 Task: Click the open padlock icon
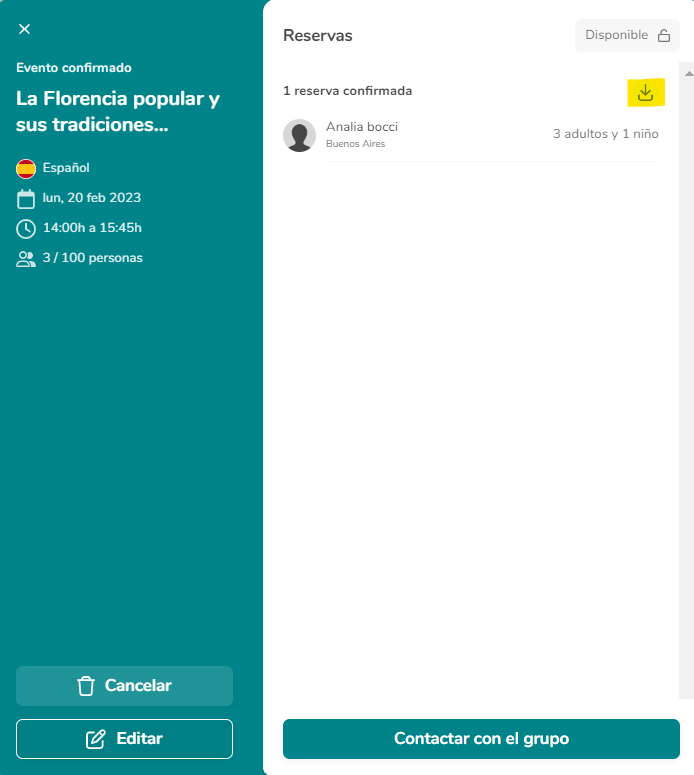pos(664,36)
